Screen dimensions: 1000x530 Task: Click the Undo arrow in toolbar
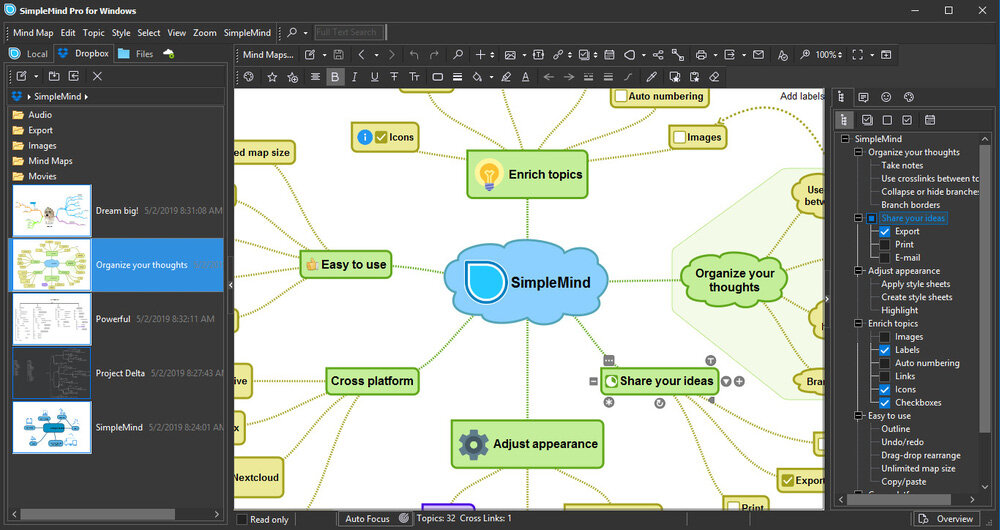pyautogui.click(x=414, y=55)
